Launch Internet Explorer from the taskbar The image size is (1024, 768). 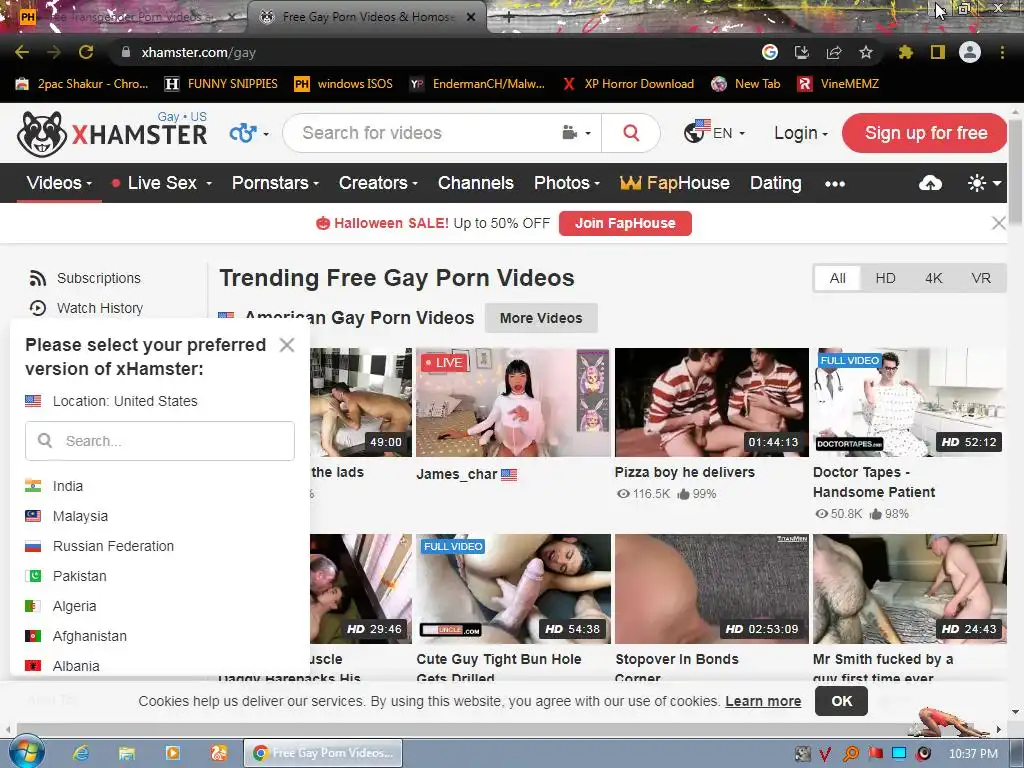[81, 753]
